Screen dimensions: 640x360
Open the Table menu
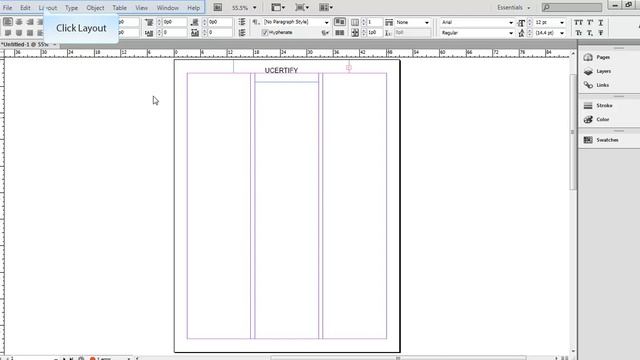(119, 8)
